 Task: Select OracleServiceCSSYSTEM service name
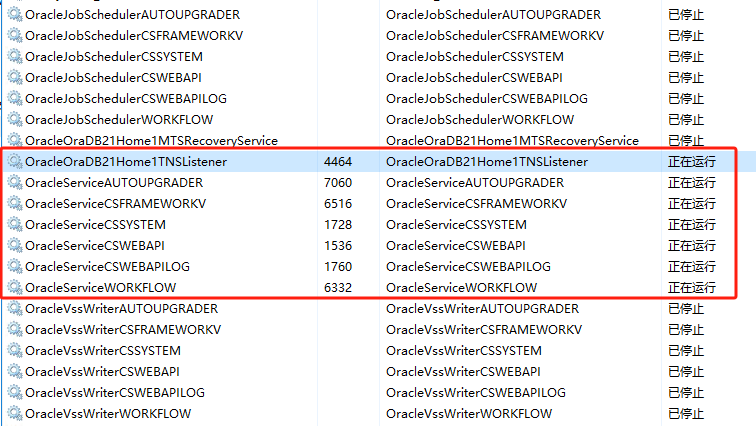(x=95, y=225)
